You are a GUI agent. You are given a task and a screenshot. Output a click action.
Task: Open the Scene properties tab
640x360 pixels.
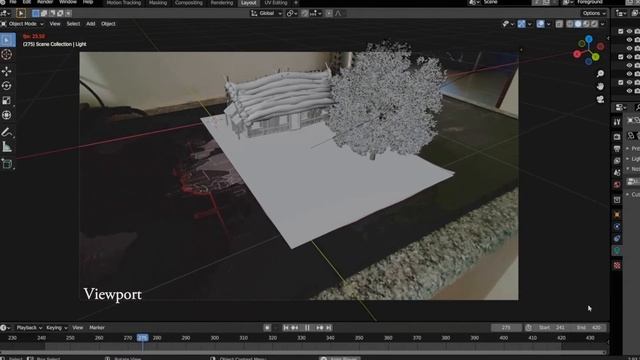[617, 172]
